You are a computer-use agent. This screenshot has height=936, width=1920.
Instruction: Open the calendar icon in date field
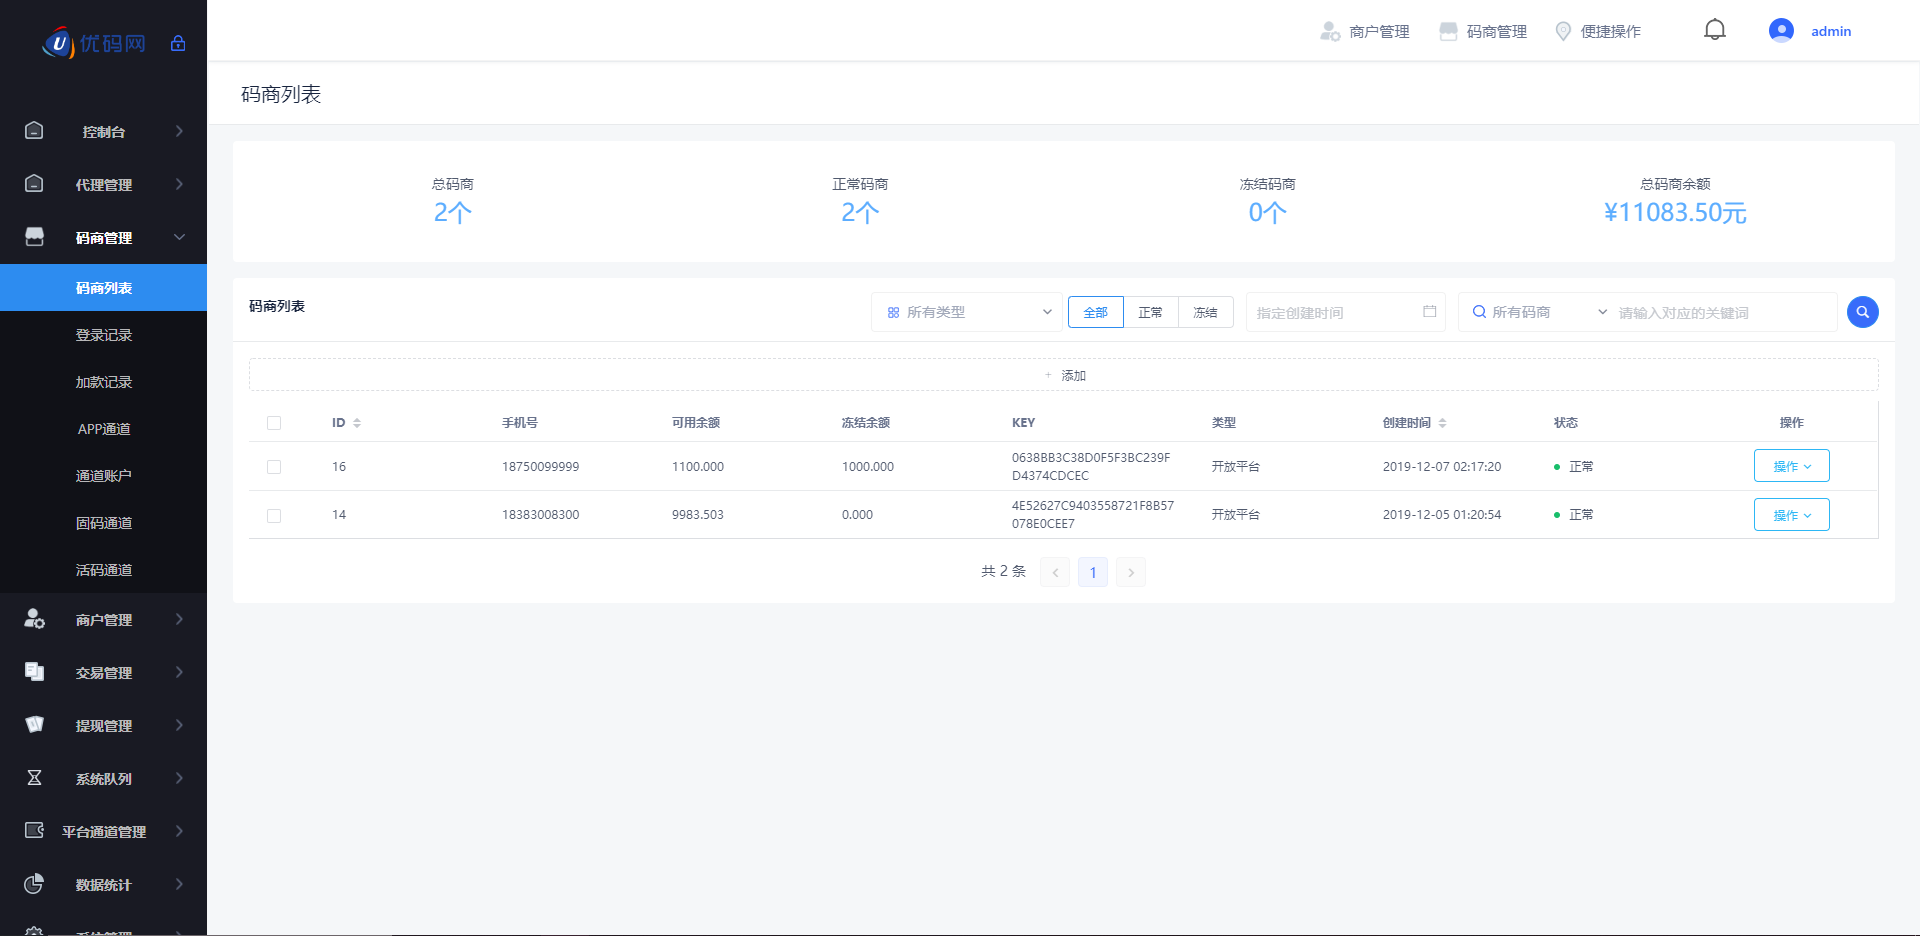[x=1429, y=312]
